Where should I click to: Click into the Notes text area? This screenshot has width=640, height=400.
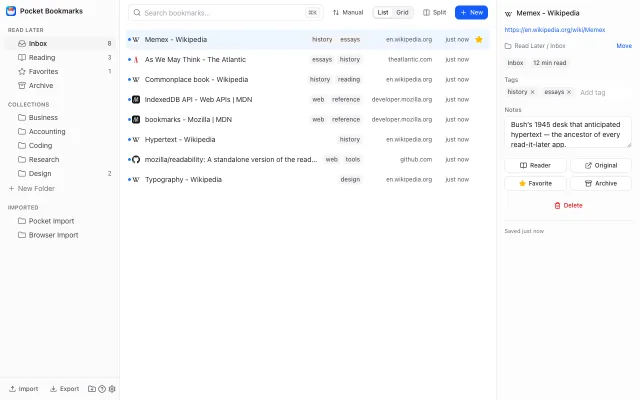pyautogui.click(x=568, y=133)
